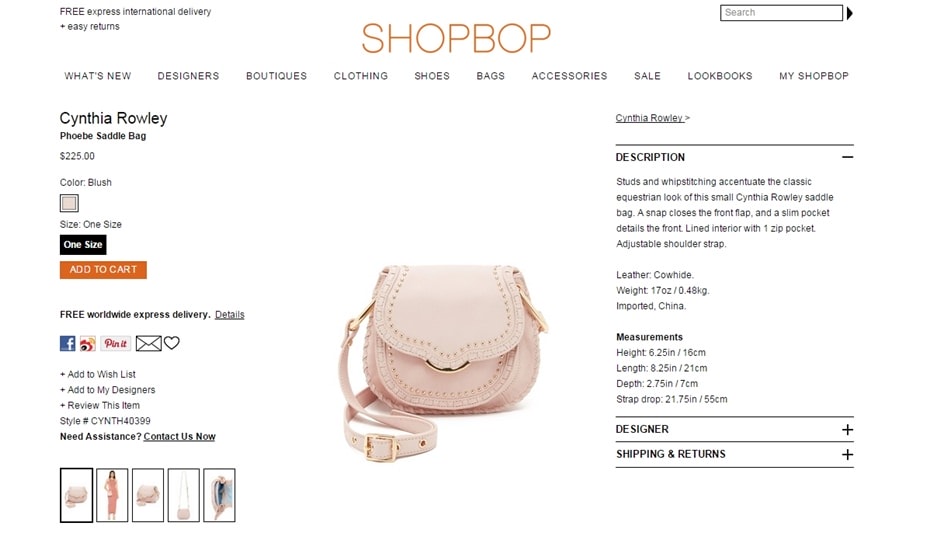940x550 pixels.
Task: View the model wearing bag thumbnail
Action: (112, 495)
